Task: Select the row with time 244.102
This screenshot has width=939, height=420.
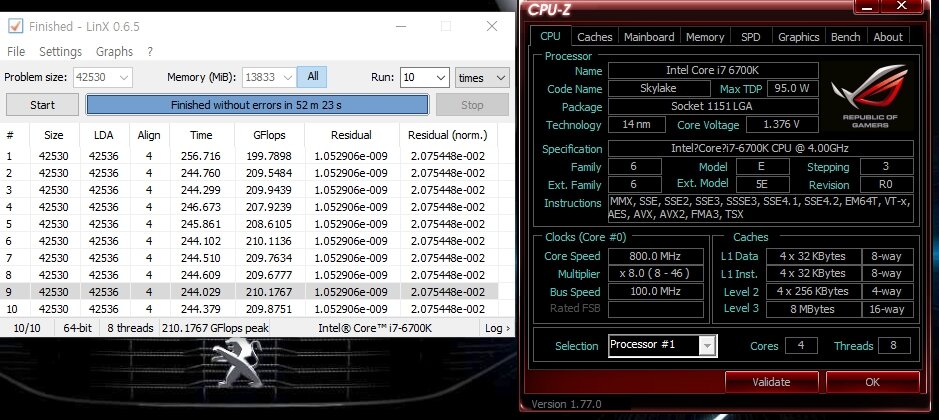Action: click(249, 241)
